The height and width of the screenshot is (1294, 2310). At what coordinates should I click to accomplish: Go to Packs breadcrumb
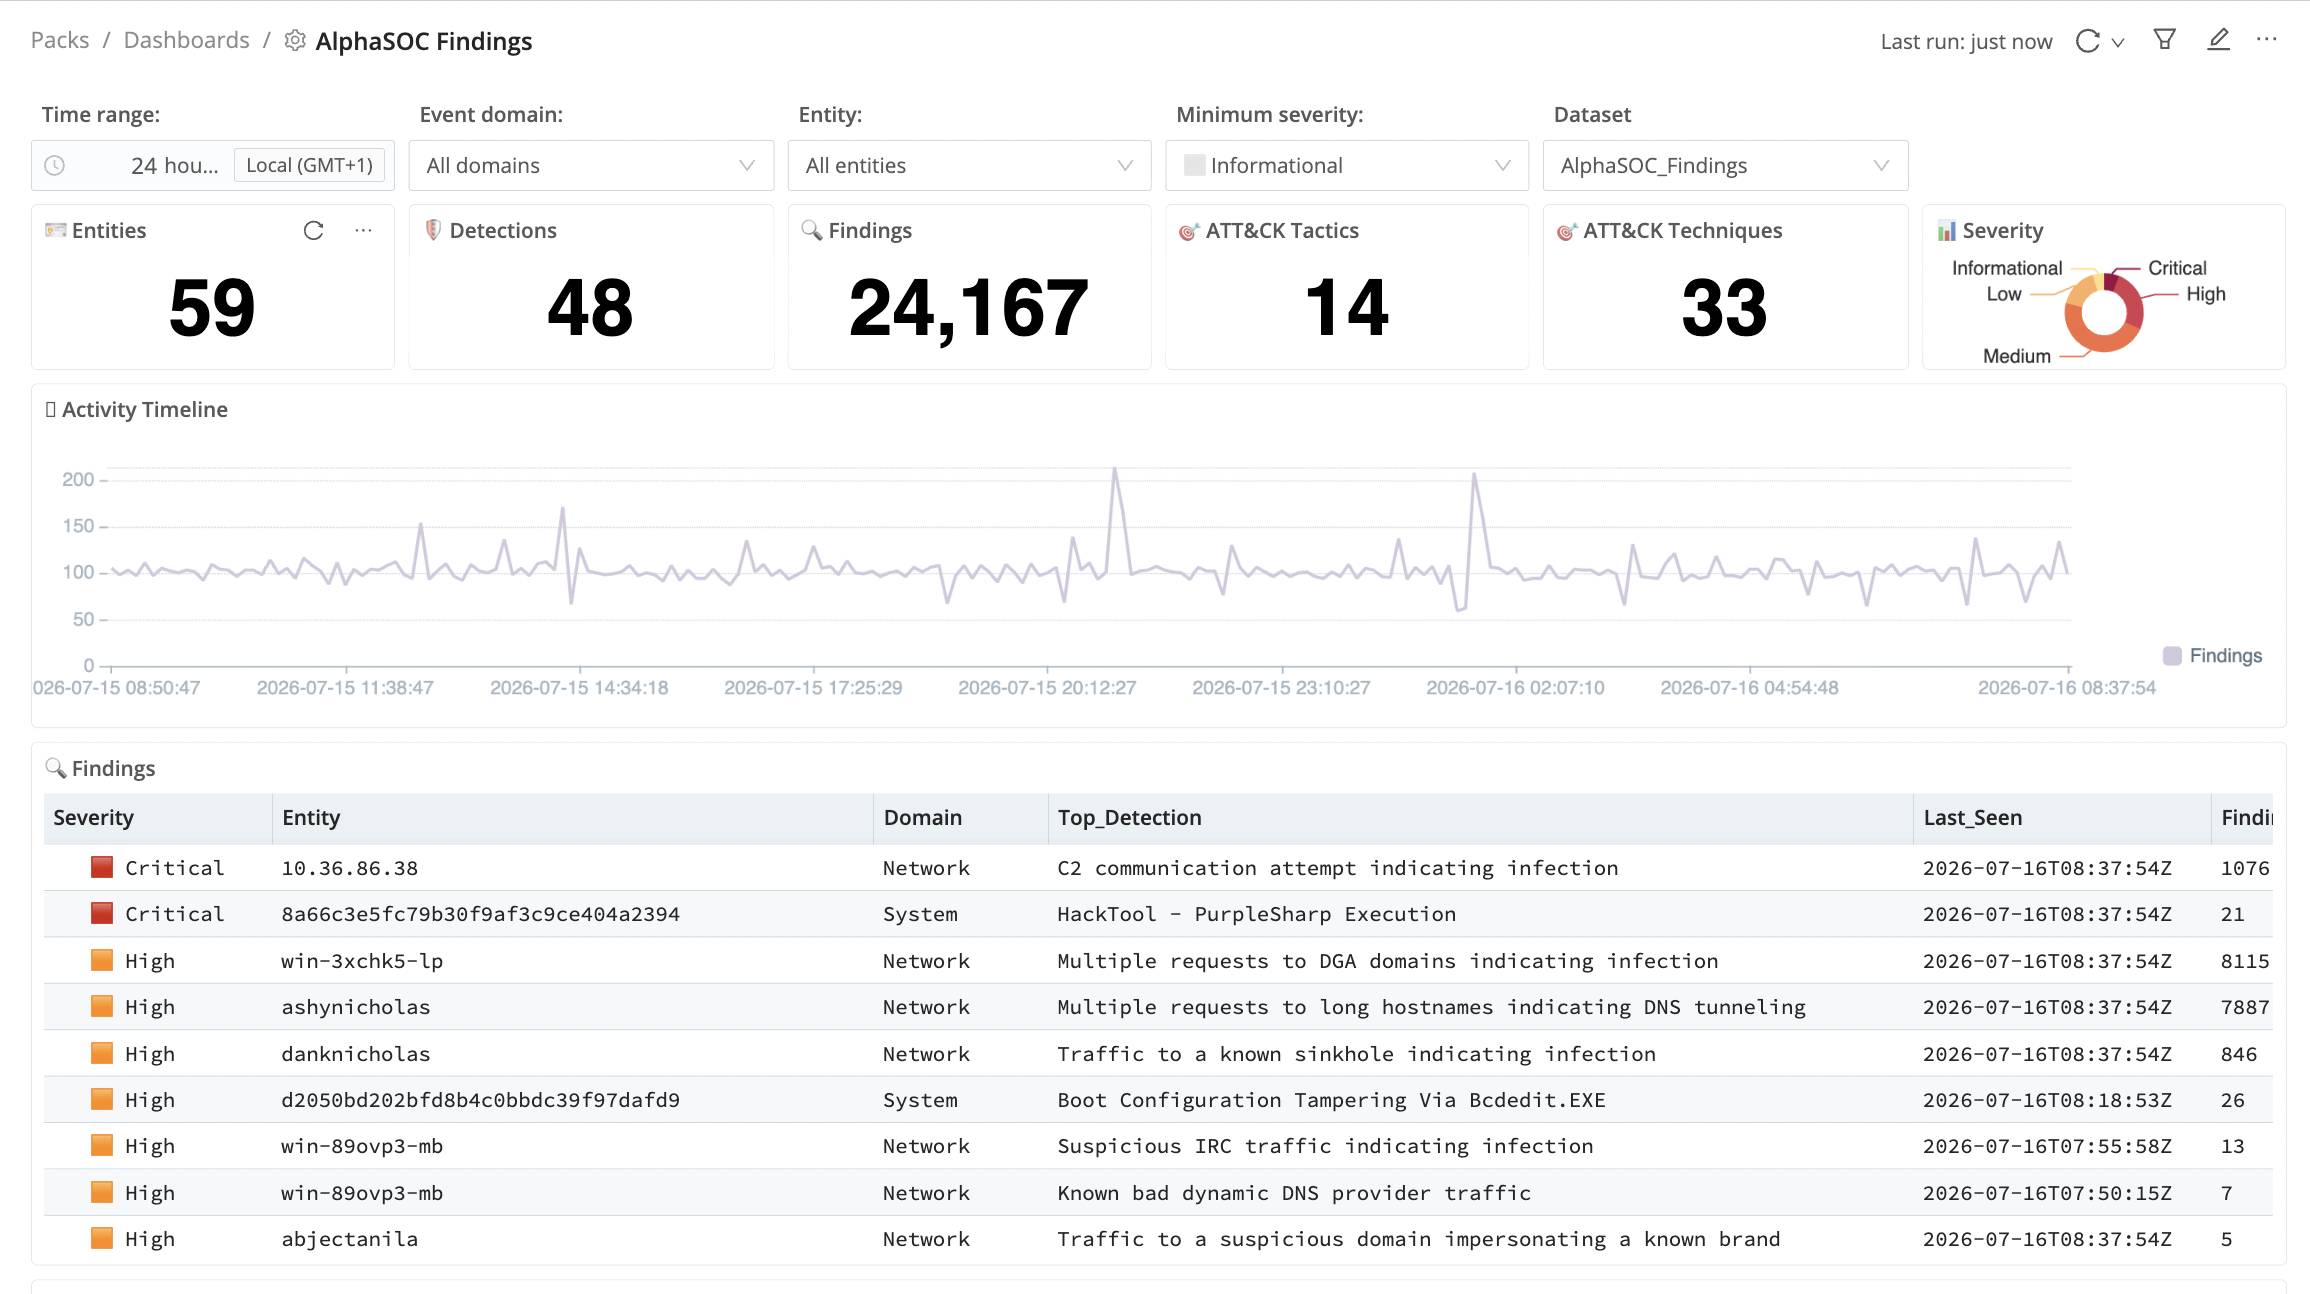tap(60, 40)
